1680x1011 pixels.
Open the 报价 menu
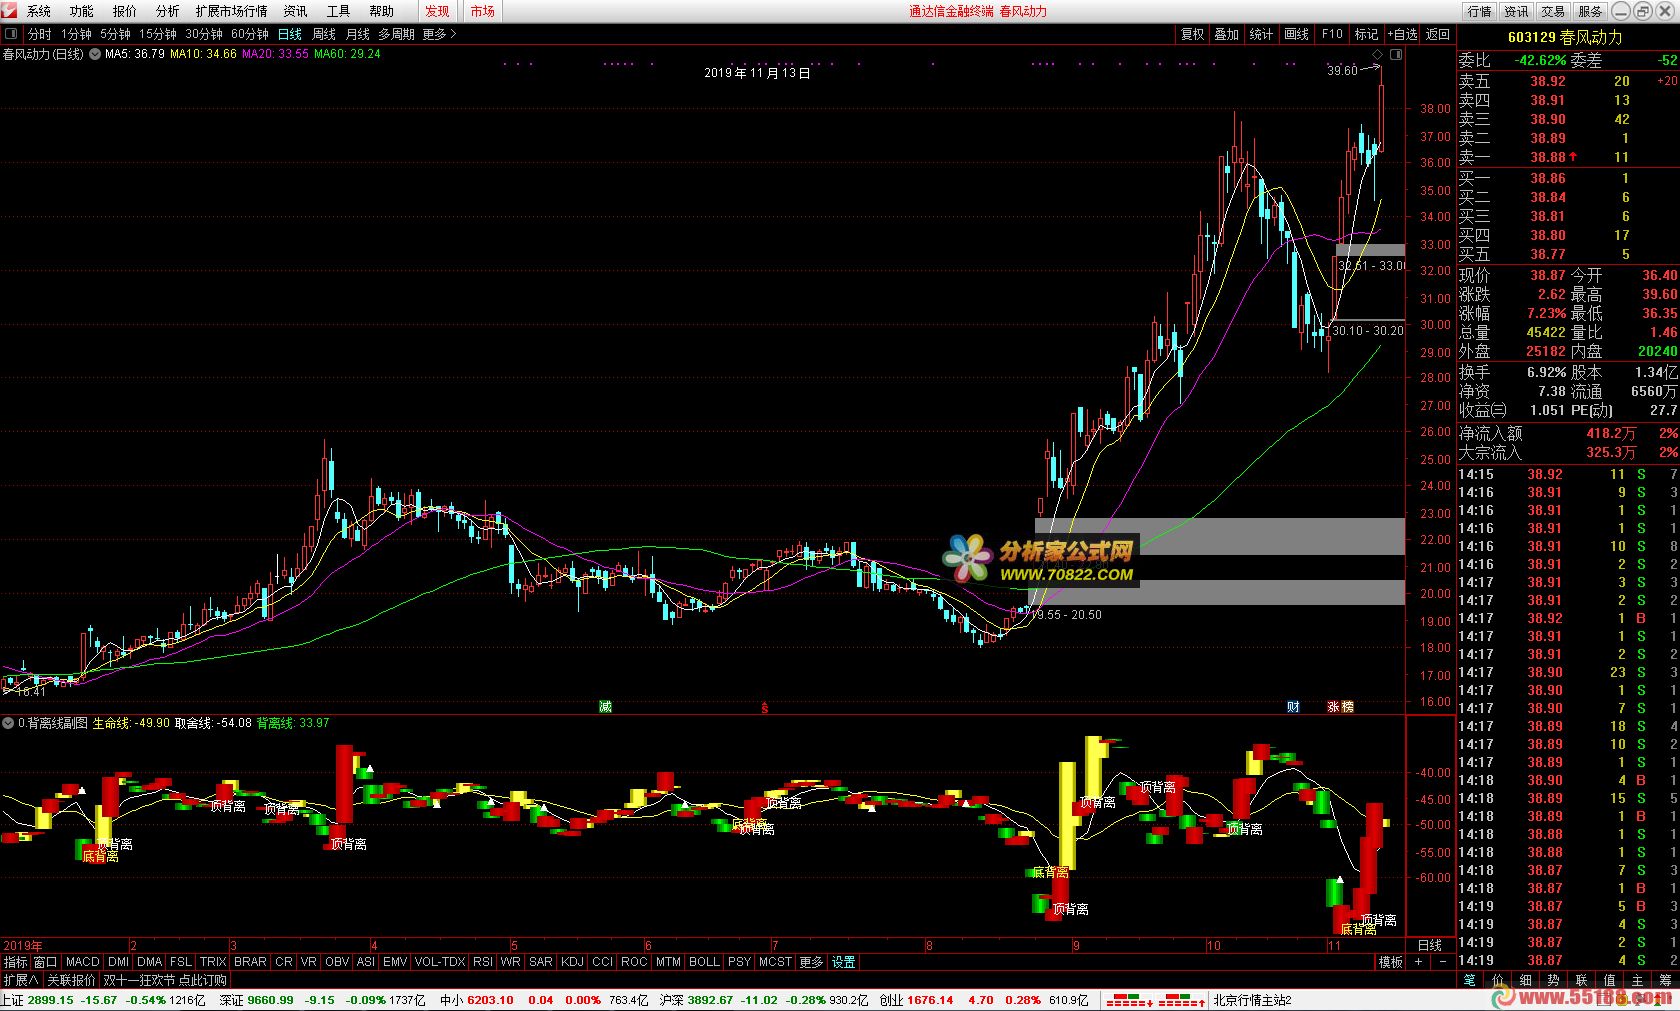pos(125,11)
